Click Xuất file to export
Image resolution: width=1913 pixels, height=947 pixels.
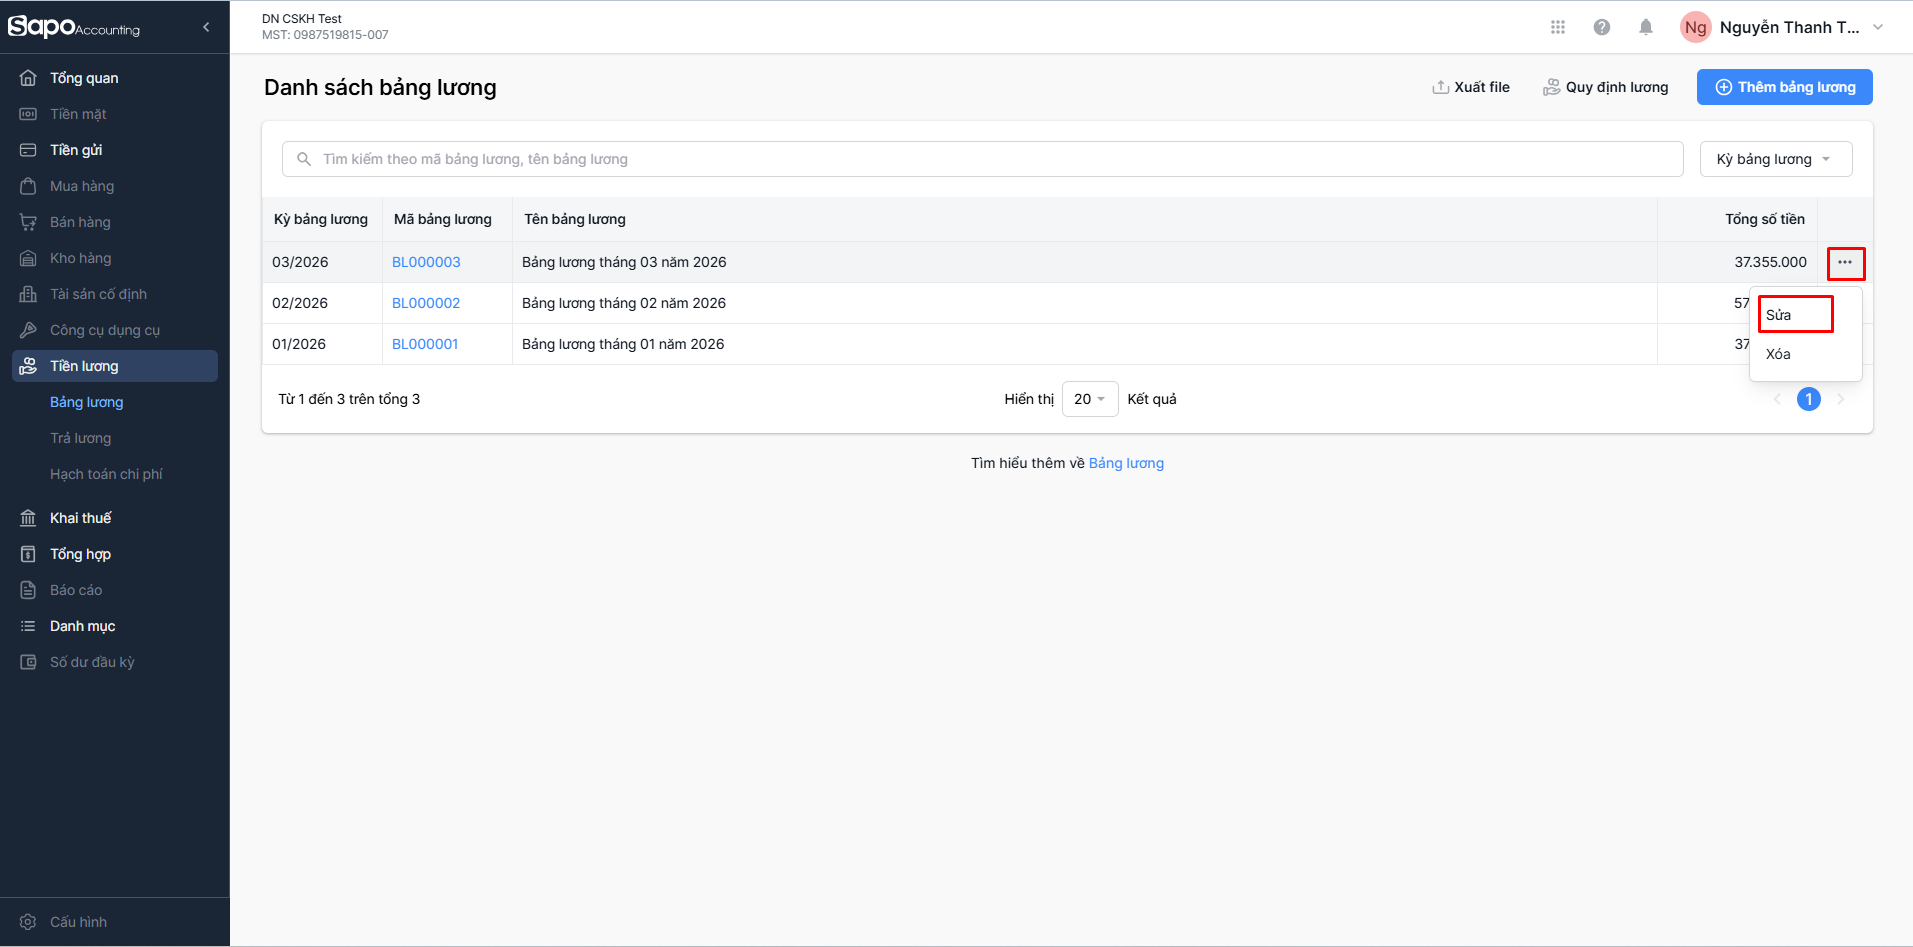point(1471,87)
